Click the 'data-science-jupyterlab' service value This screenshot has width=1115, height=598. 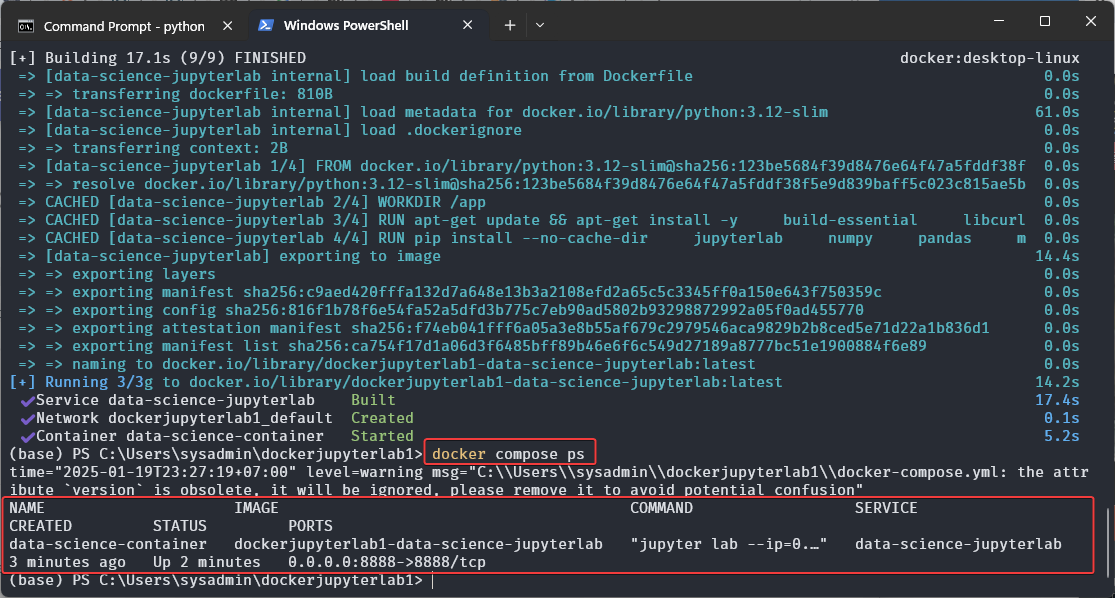tap(959, 544)
